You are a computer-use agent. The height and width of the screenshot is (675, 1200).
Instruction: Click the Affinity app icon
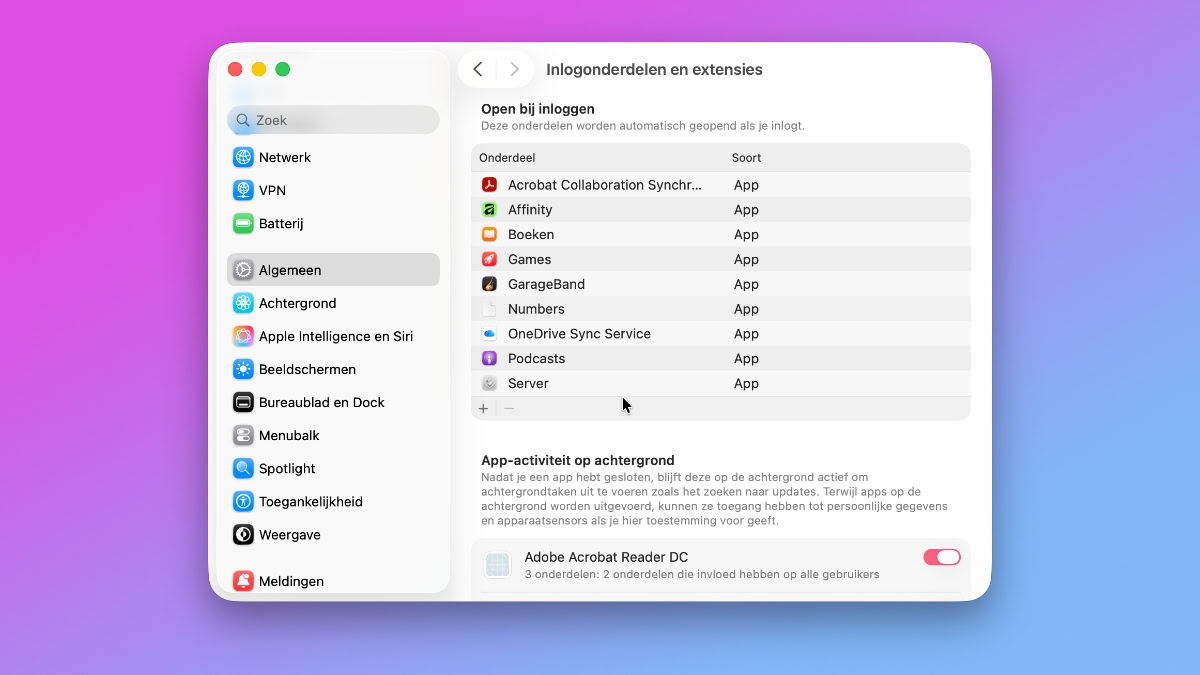tap(489, 210)
